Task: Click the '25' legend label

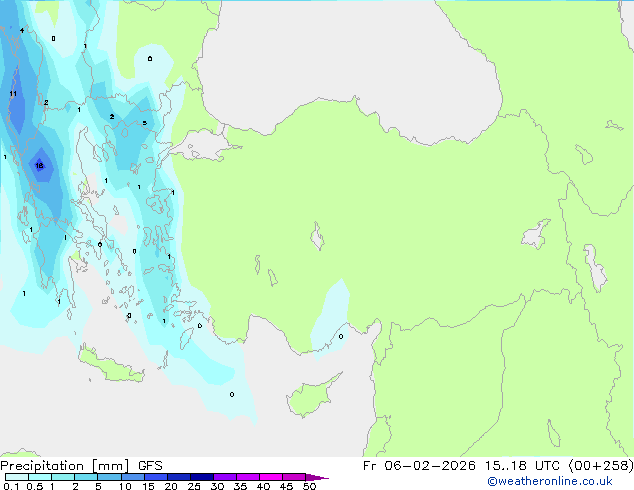Action: point(194,486)
